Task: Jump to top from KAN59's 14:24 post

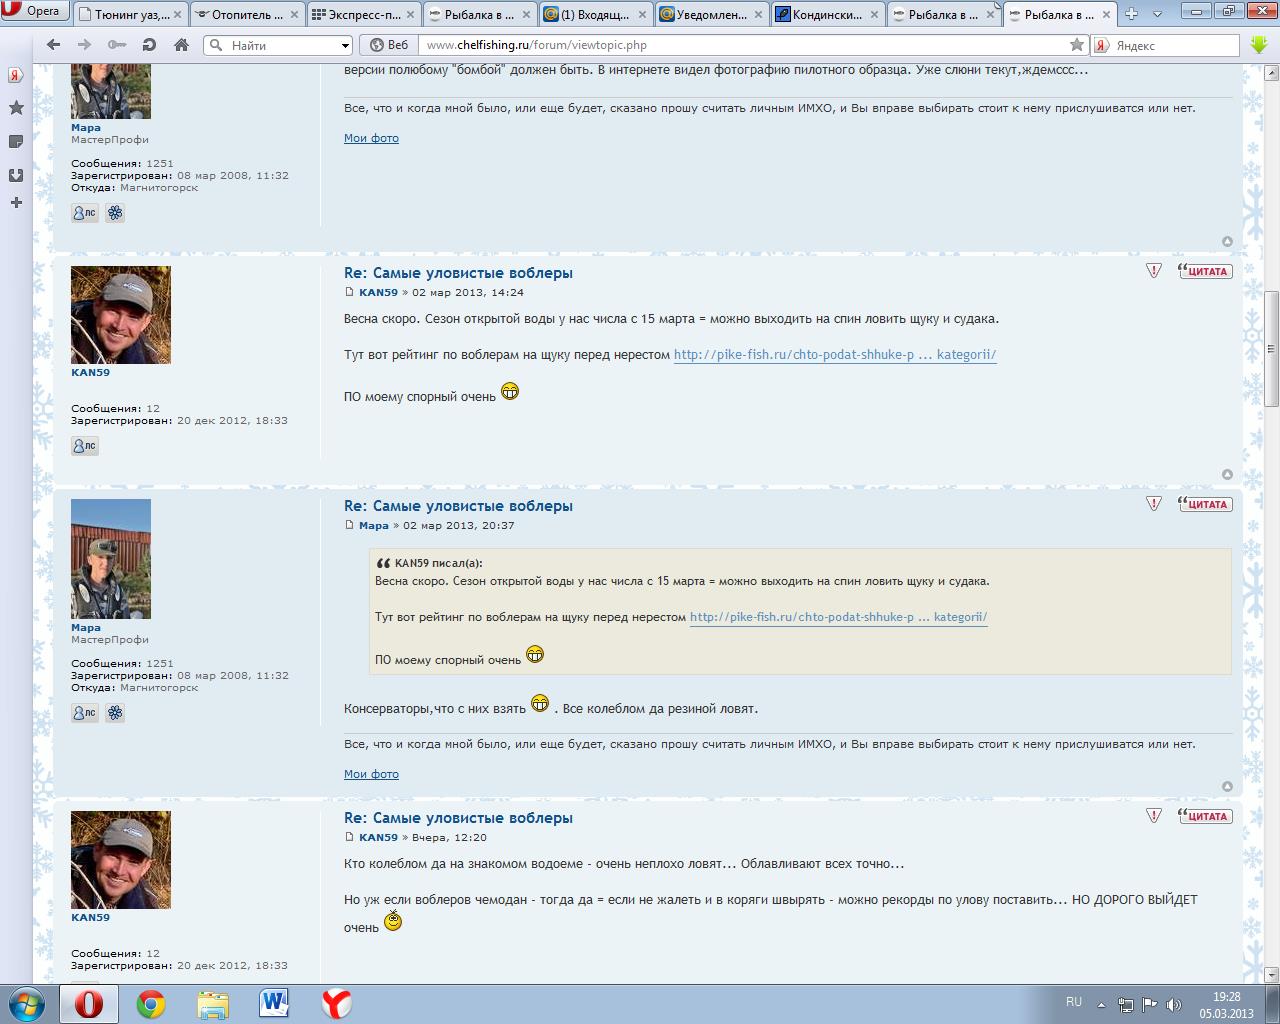Action: (x=1227, y=474)
